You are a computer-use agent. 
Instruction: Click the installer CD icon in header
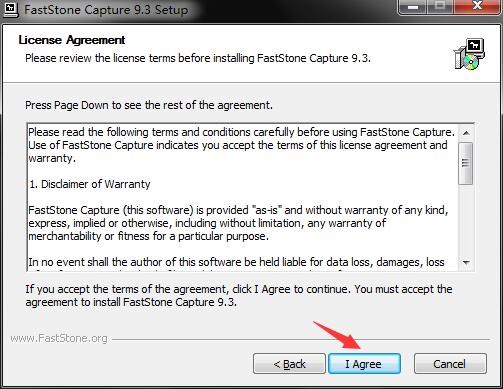[x=469, y=54]
